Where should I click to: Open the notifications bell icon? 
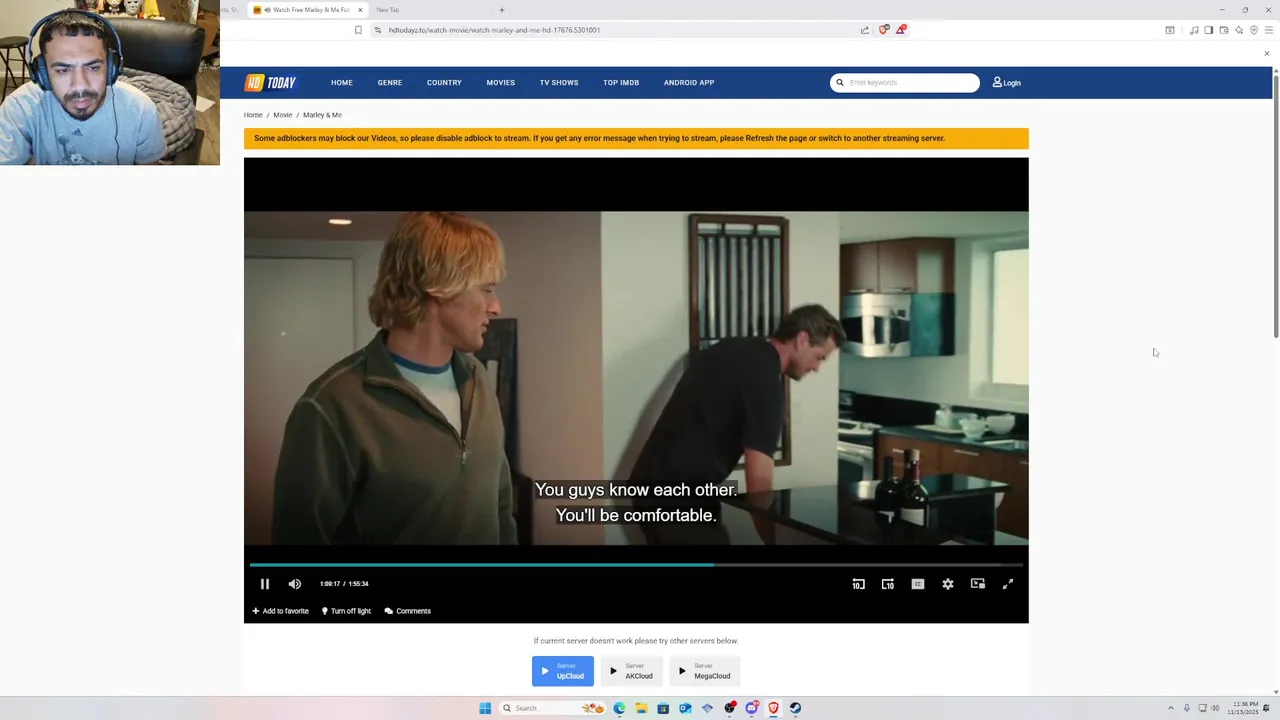(1266, 708)
